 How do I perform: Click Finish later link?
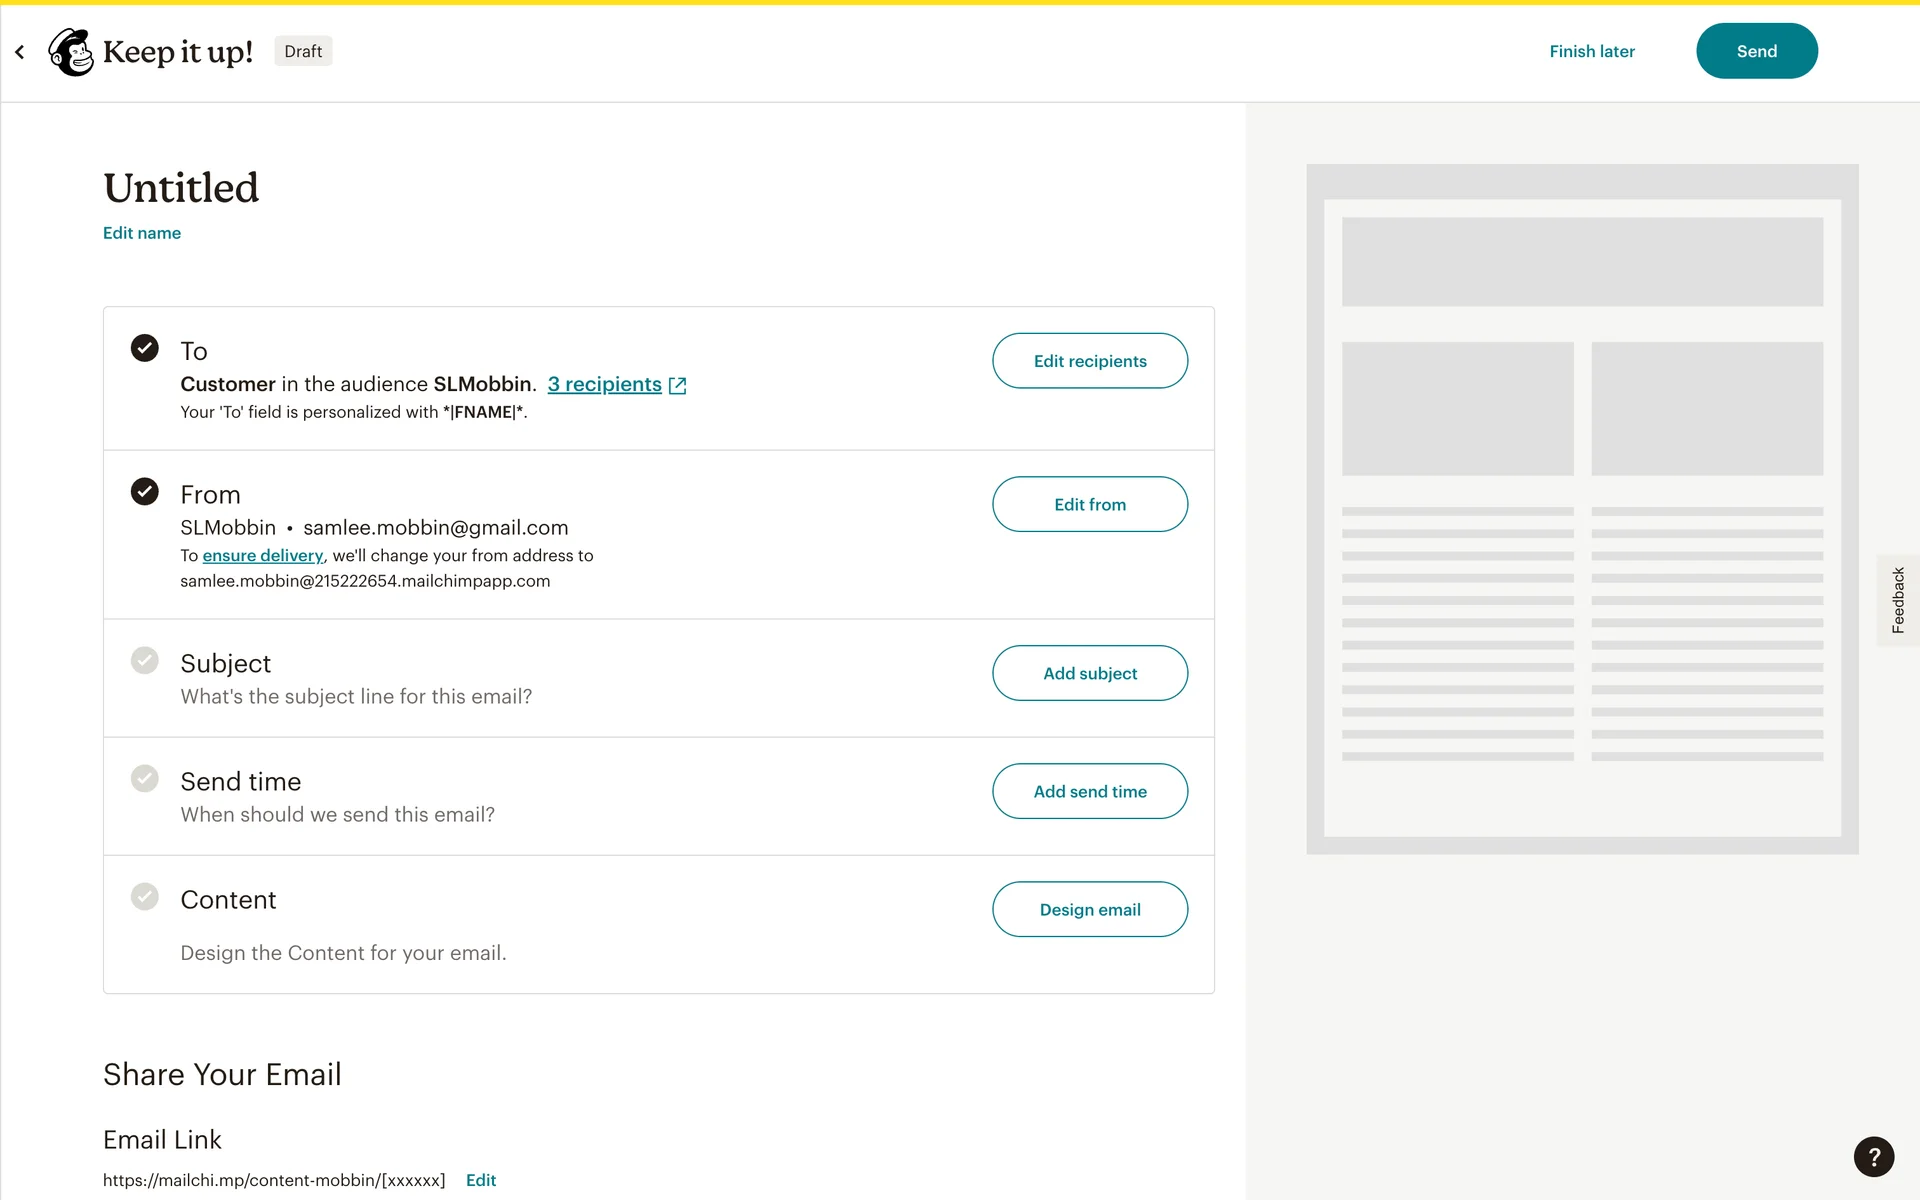coord(1592,51)
